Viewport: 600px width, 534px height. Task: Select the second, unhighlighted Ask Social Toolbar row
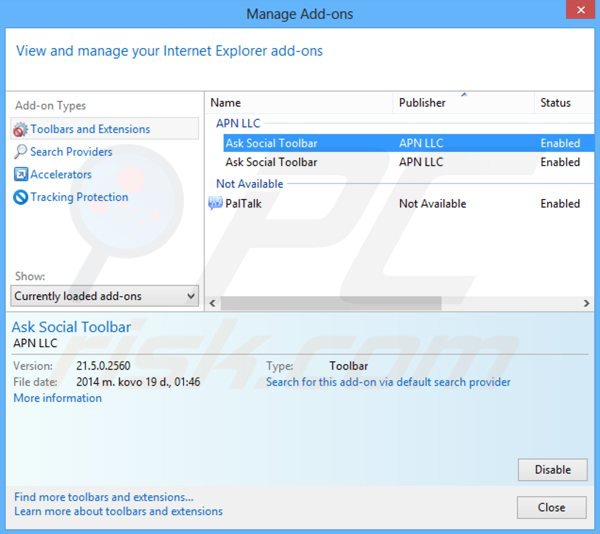409,162
